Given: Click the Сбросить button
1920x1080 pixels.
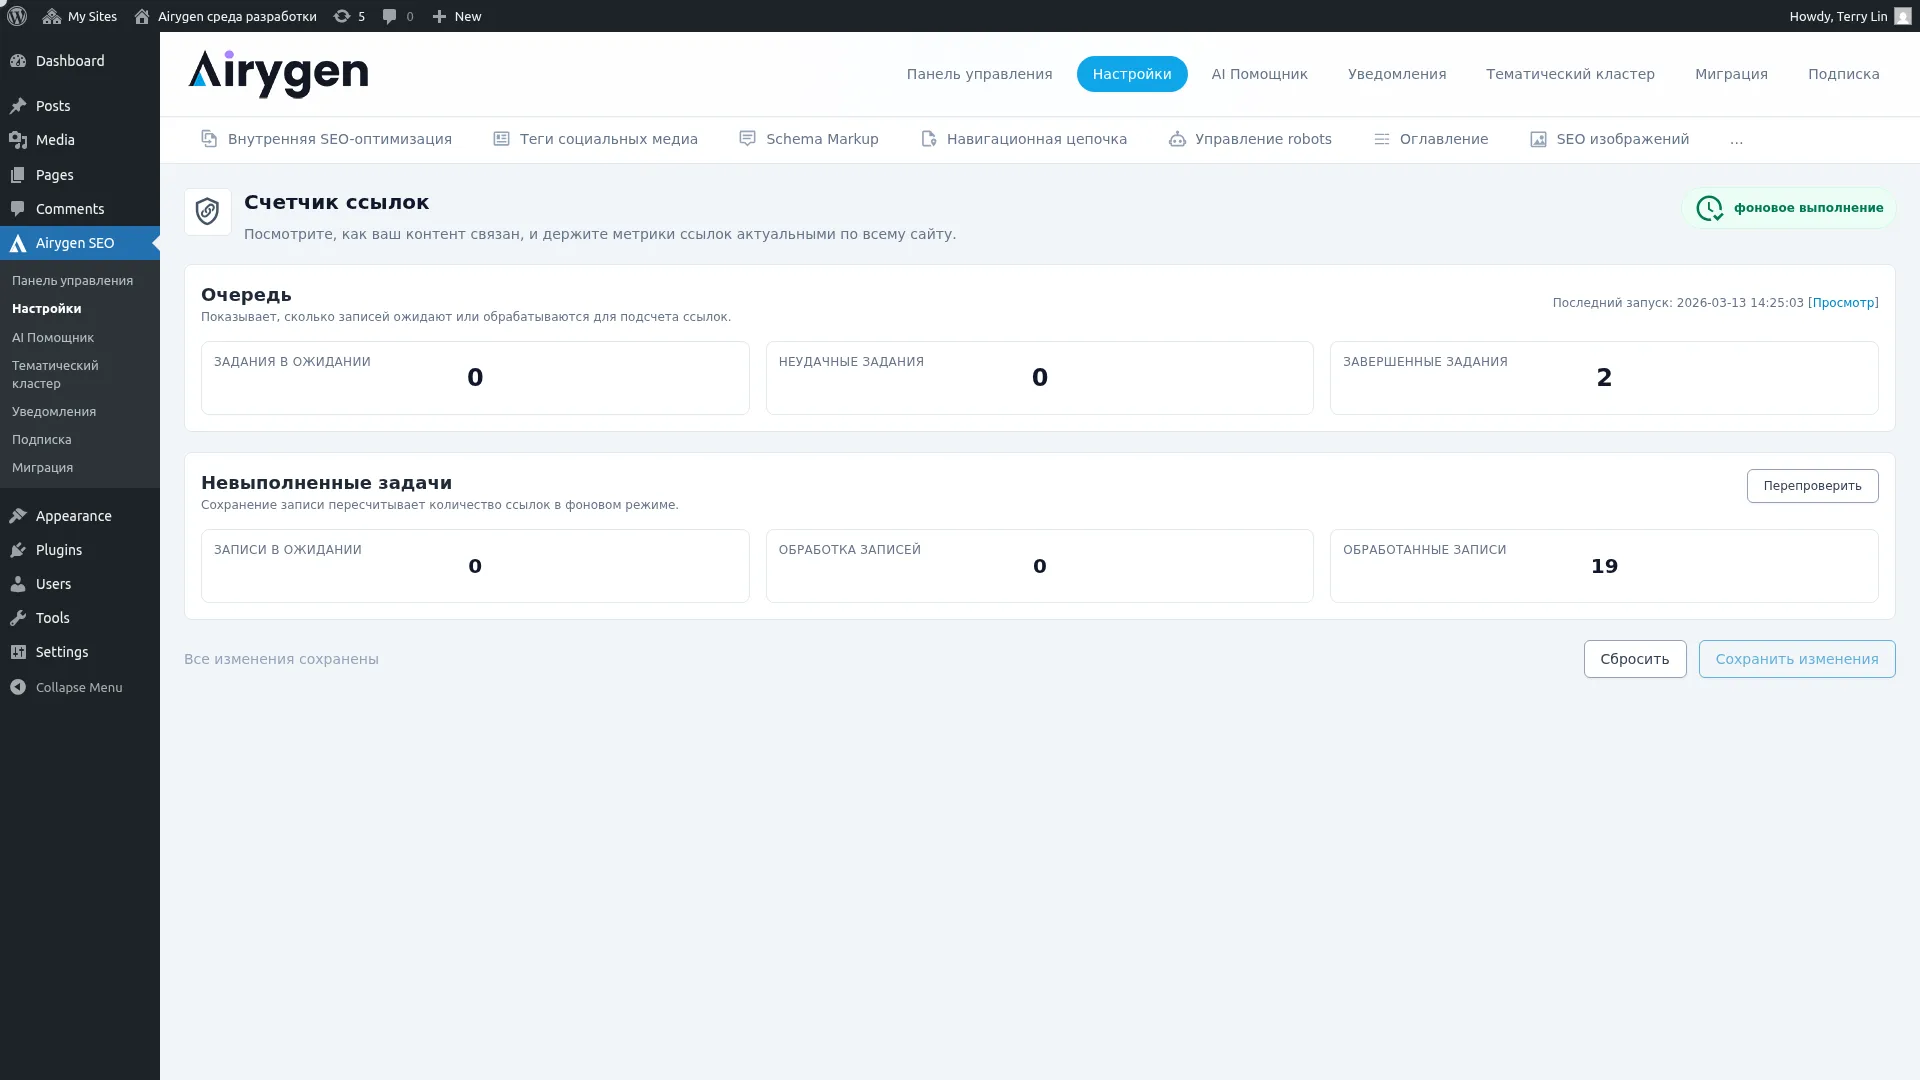Looking at the screenshot, I should tap(1634, 659).
